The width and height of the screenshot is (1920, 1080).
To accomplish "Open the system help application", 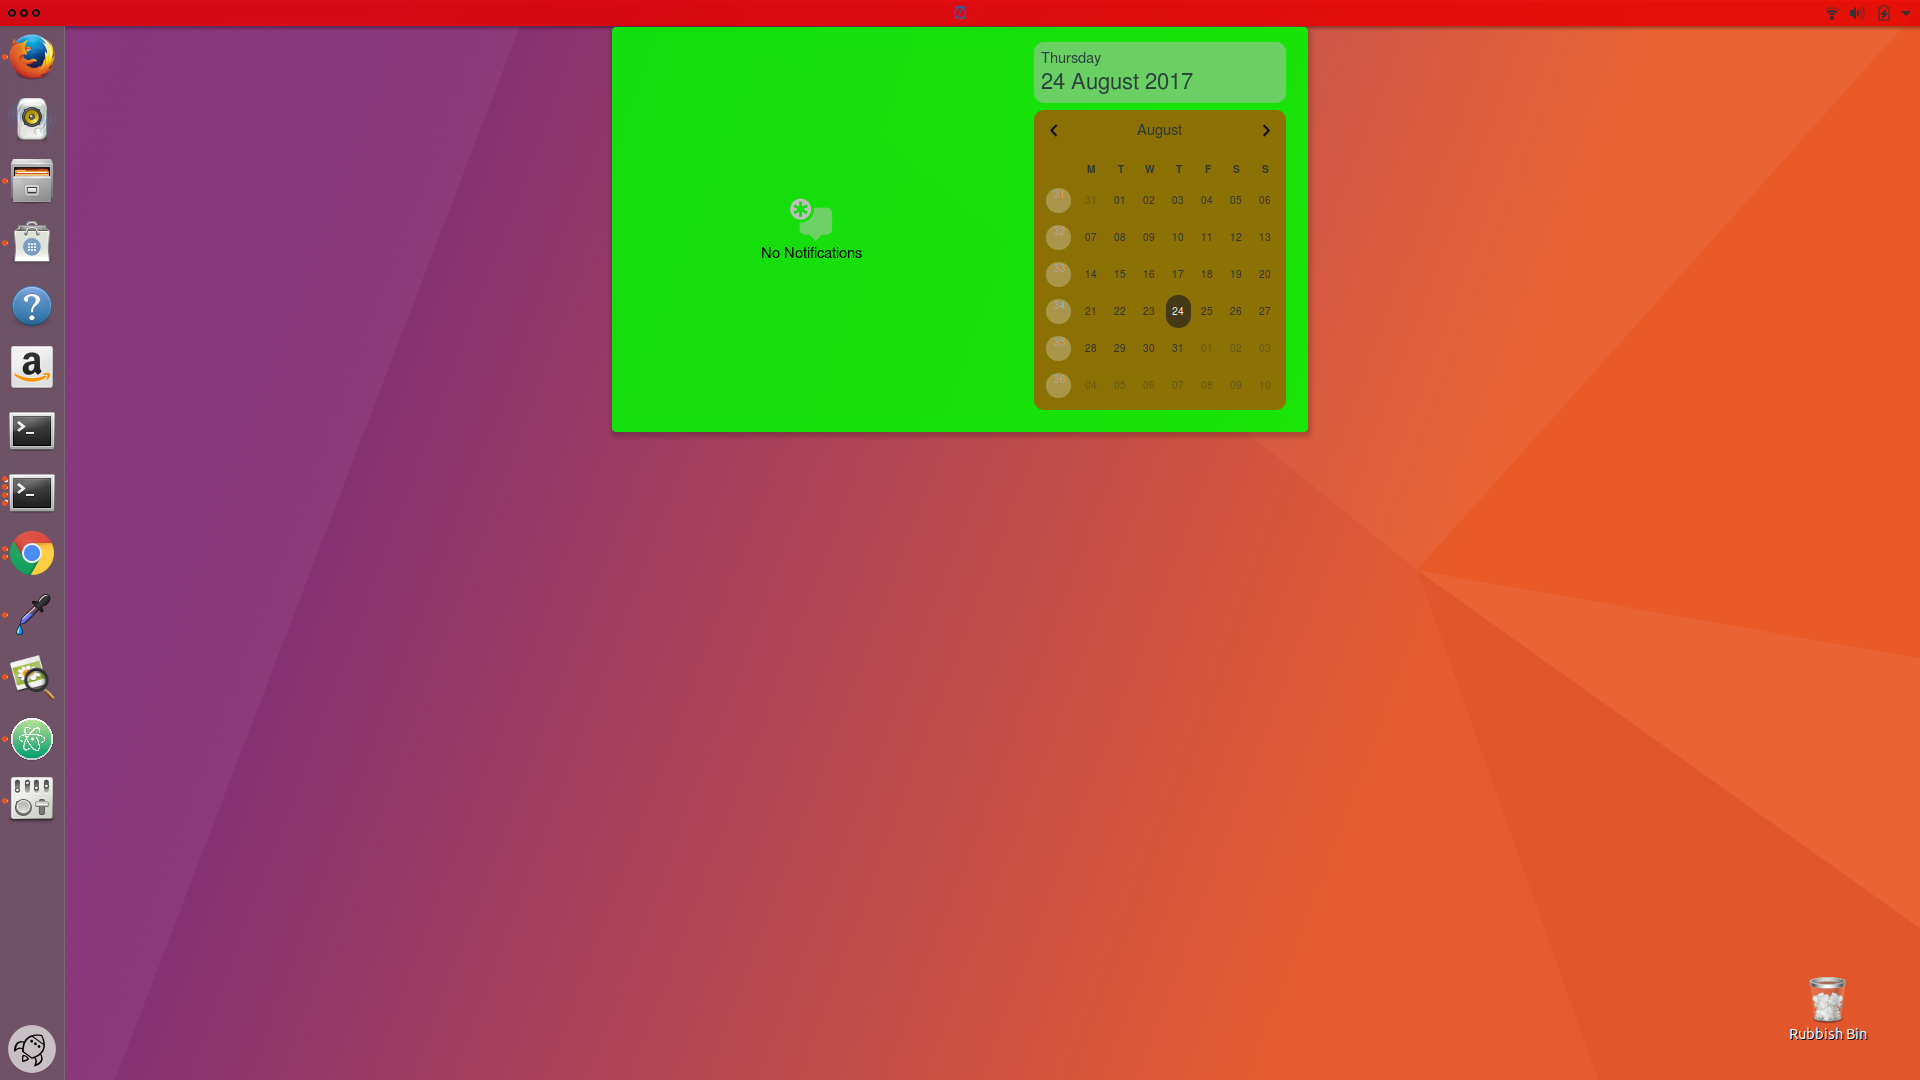I will tap(32, 305).
